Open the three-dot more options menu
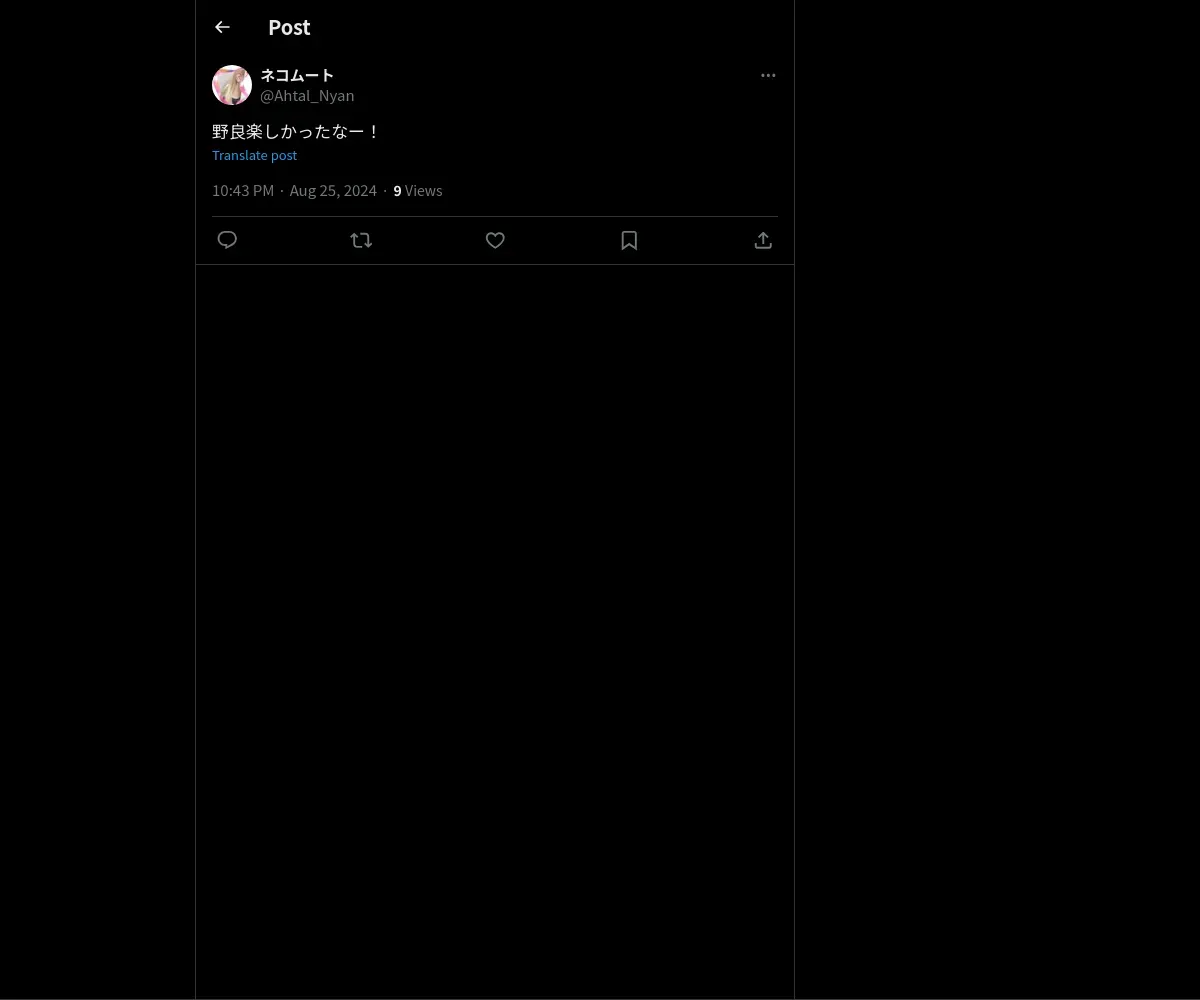Screen dimensions: 1200x1000 [x=768, y=75]
